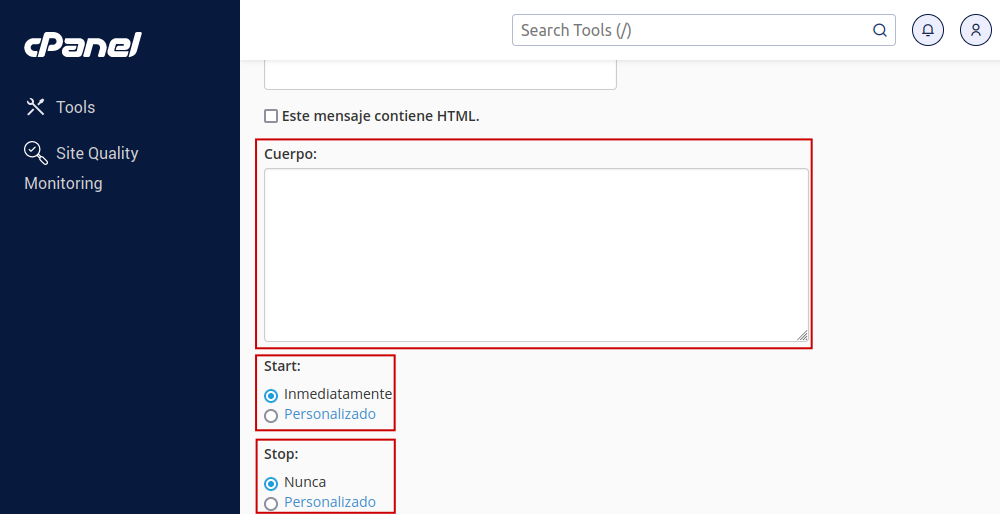Image resolution: width=1000 pixels, height=514 pixels.
Task: Select the Personalizado radio button under Start
Action: (x=271, y=415)
